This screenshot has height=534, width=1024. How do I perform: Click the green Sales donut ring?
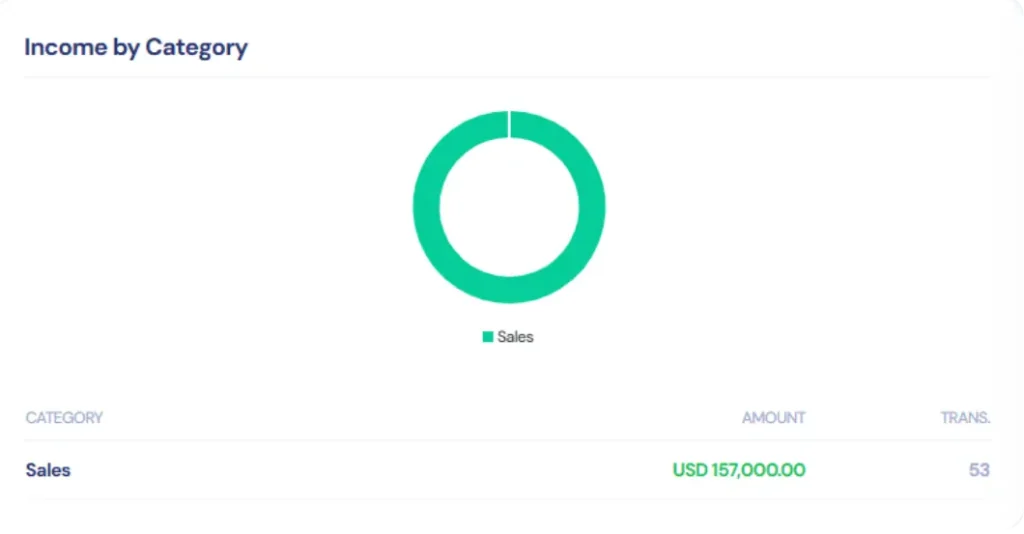[427, 207]
